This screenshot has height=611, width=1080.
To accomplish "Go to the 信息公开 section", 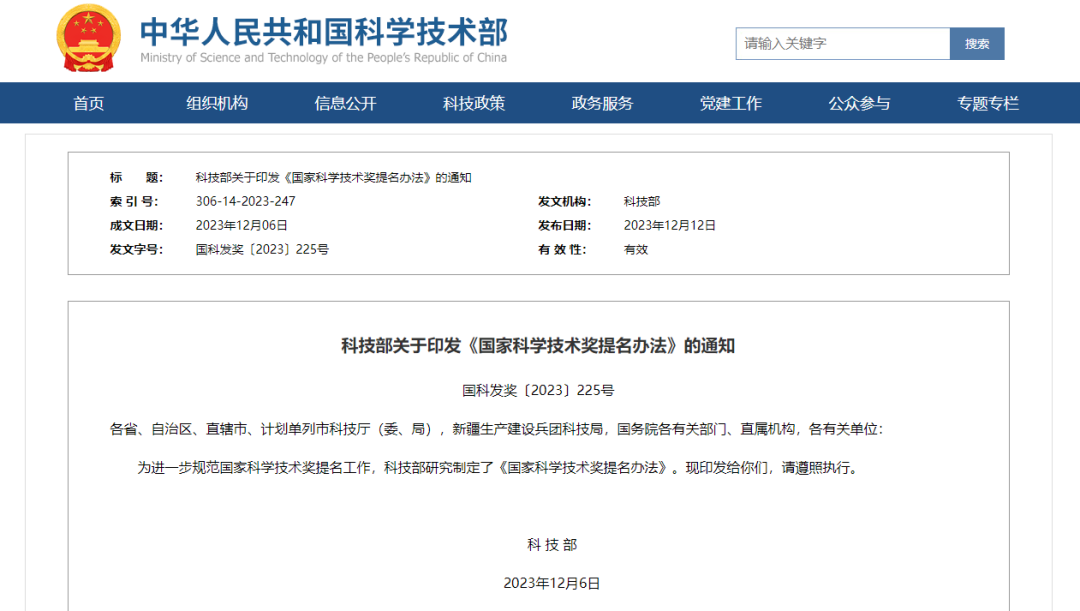I will click(x=345, y=103).
